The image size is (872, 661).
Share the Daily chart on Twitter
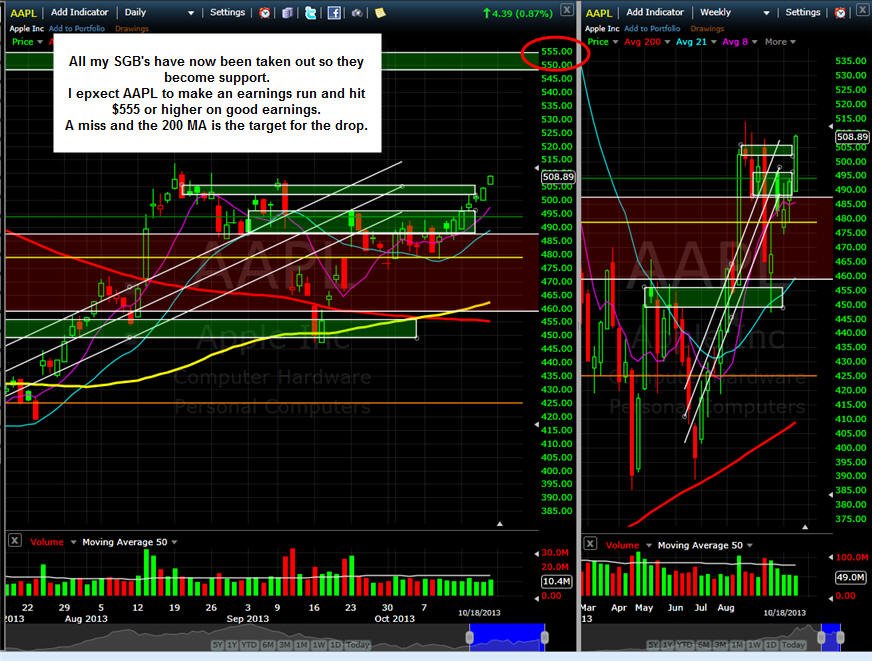click(310, 12)
